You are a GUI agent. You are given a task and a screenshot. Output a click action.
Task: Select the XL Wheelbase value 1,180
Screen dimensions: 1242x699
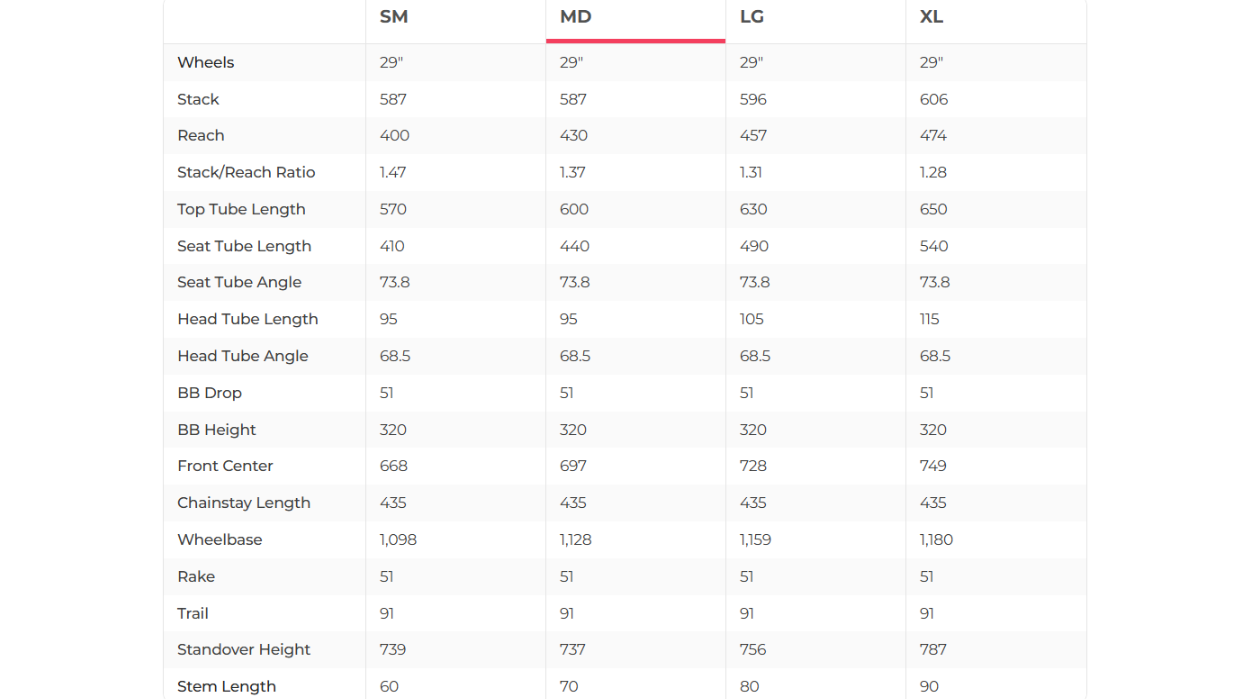point(936,540)
